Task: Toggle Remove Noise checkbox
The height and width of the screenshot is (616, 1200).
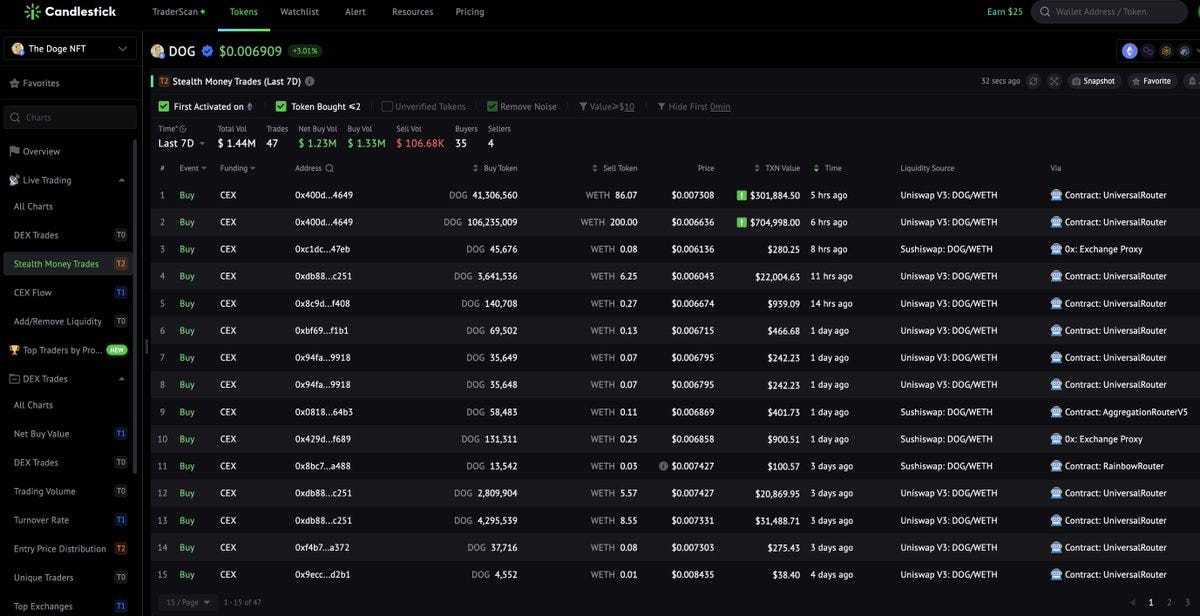Action: tap(492, 106)
